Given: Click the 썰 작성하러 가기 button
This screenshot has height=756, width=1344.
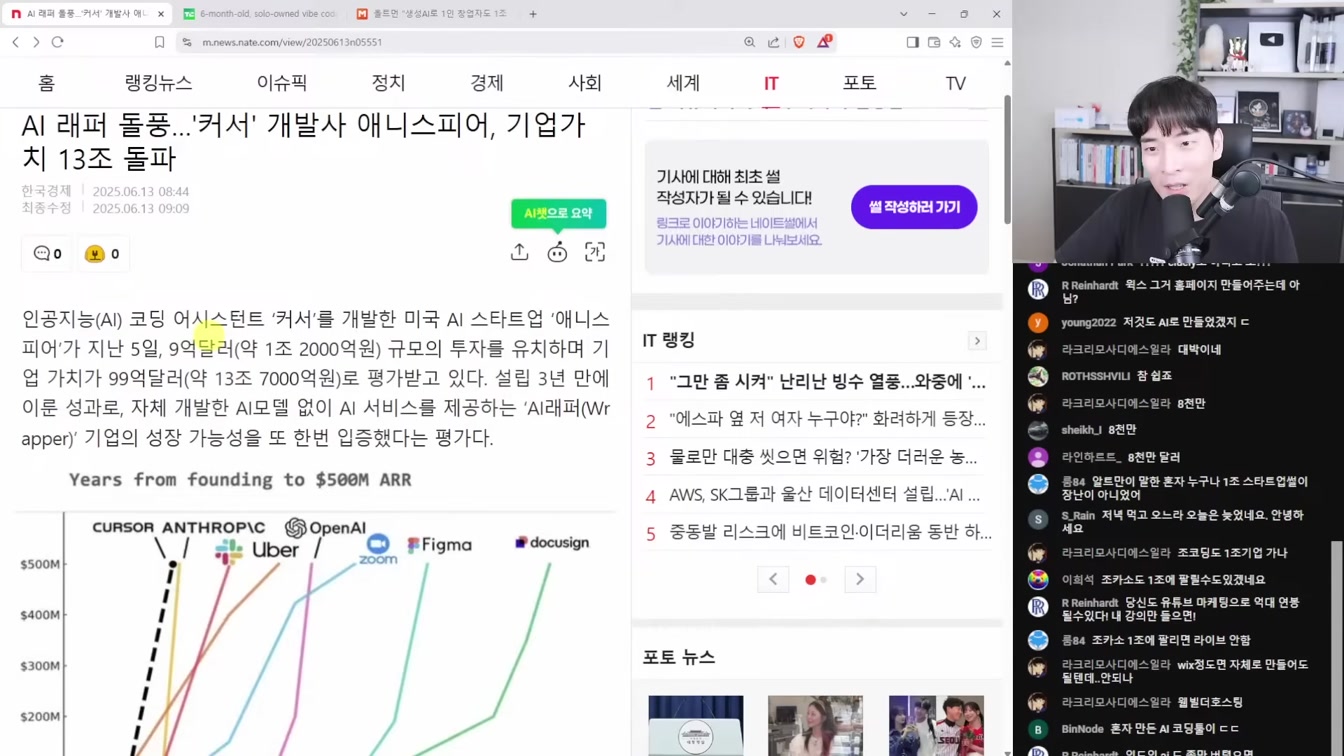Looking at the screenshot, I should pos(914,207).
